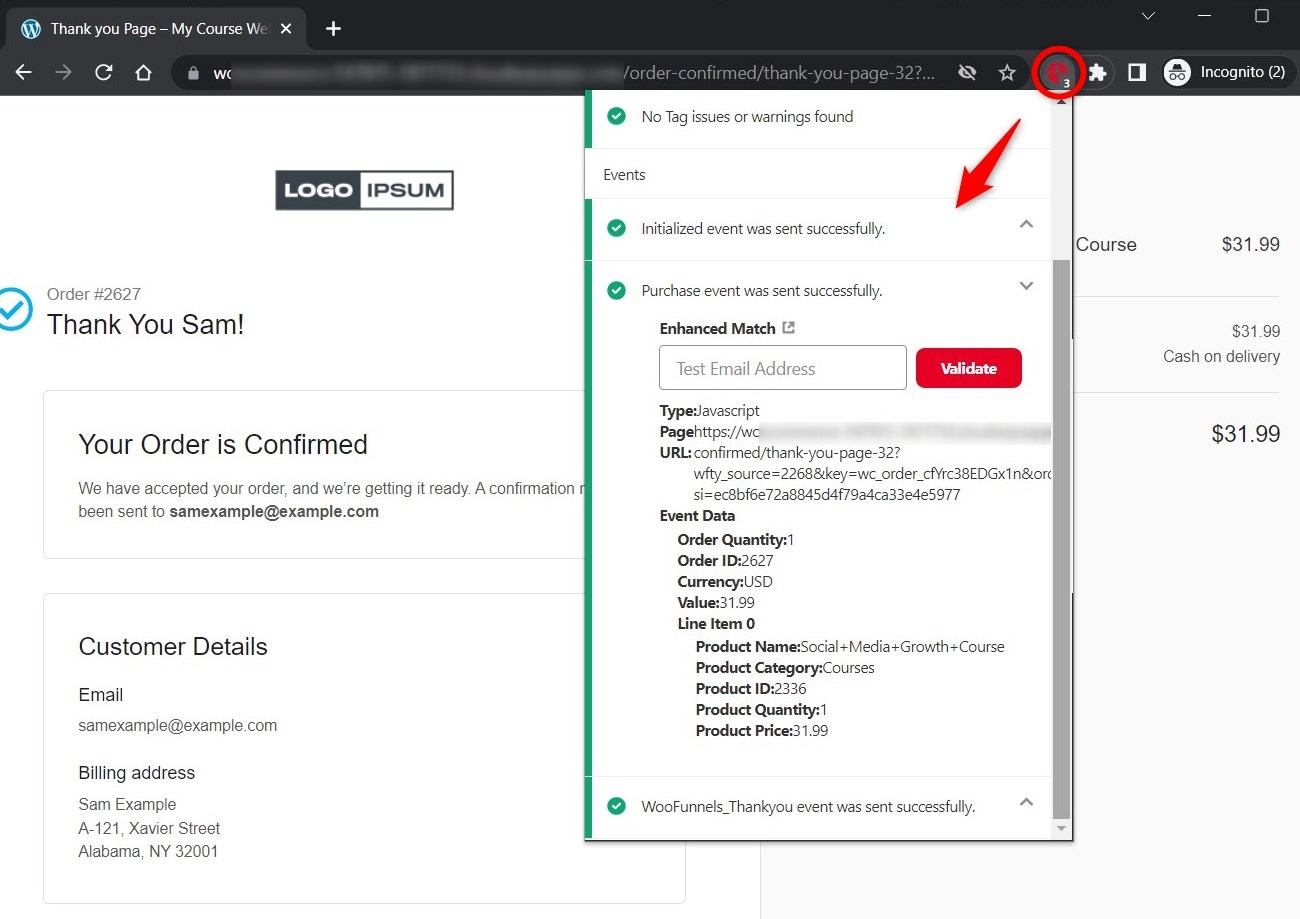This screenshot has width=1300, height=919.
Task: Click the Test Email Address input field
Action: pyautogui.click(x=782, y=367)
